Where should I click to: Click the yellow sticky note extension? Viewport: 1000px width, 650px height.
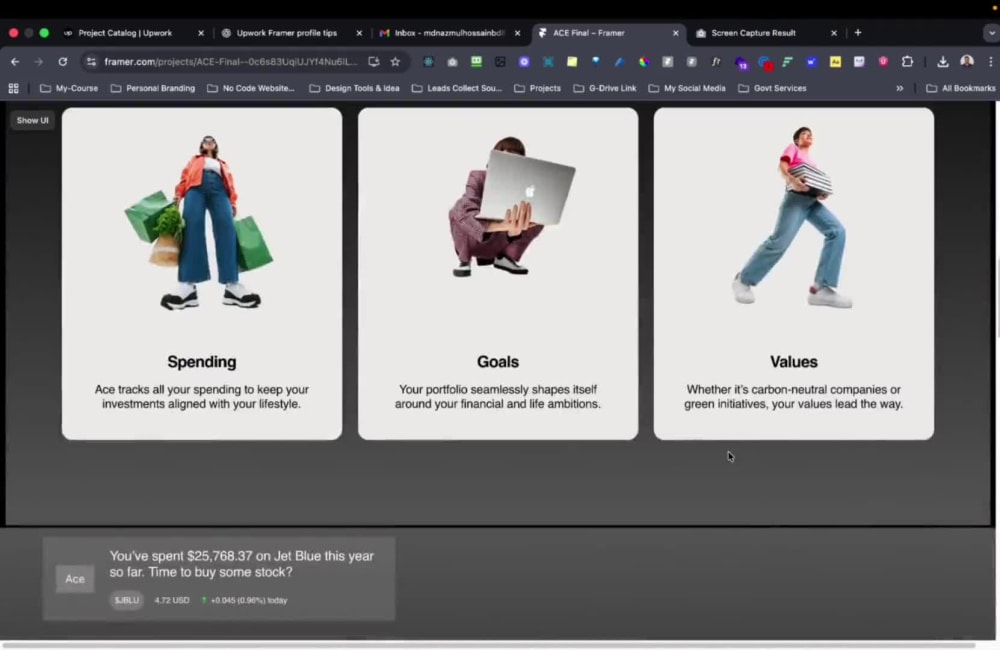[x=572, y=62]
